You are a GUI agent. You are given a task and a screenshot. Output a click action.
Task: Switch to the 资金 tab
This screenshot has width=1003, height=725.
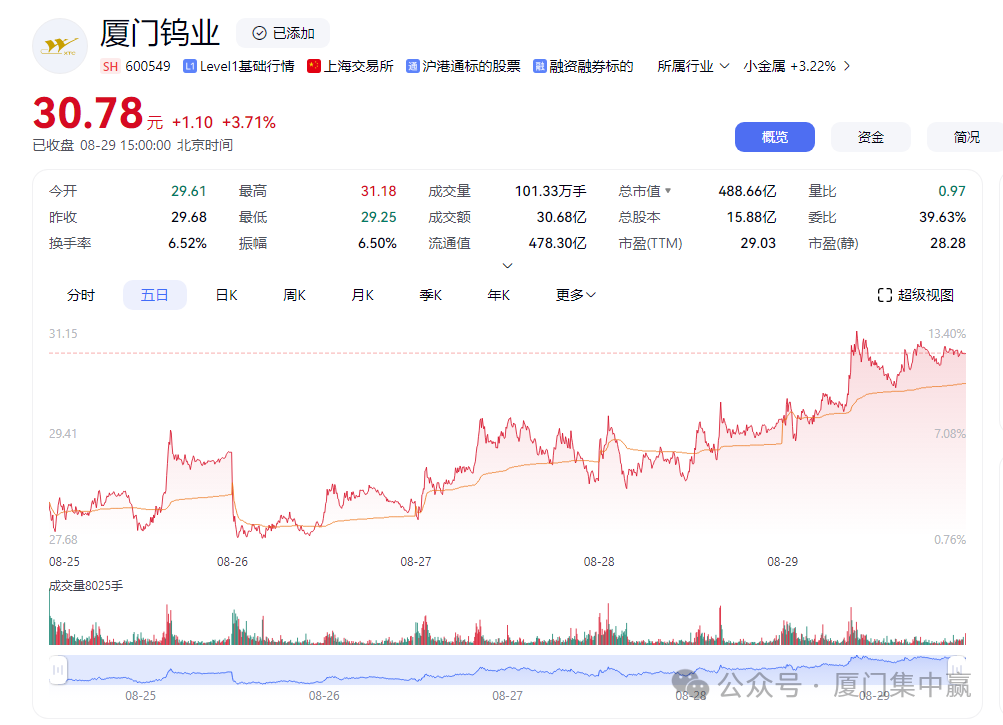(869, 137)
